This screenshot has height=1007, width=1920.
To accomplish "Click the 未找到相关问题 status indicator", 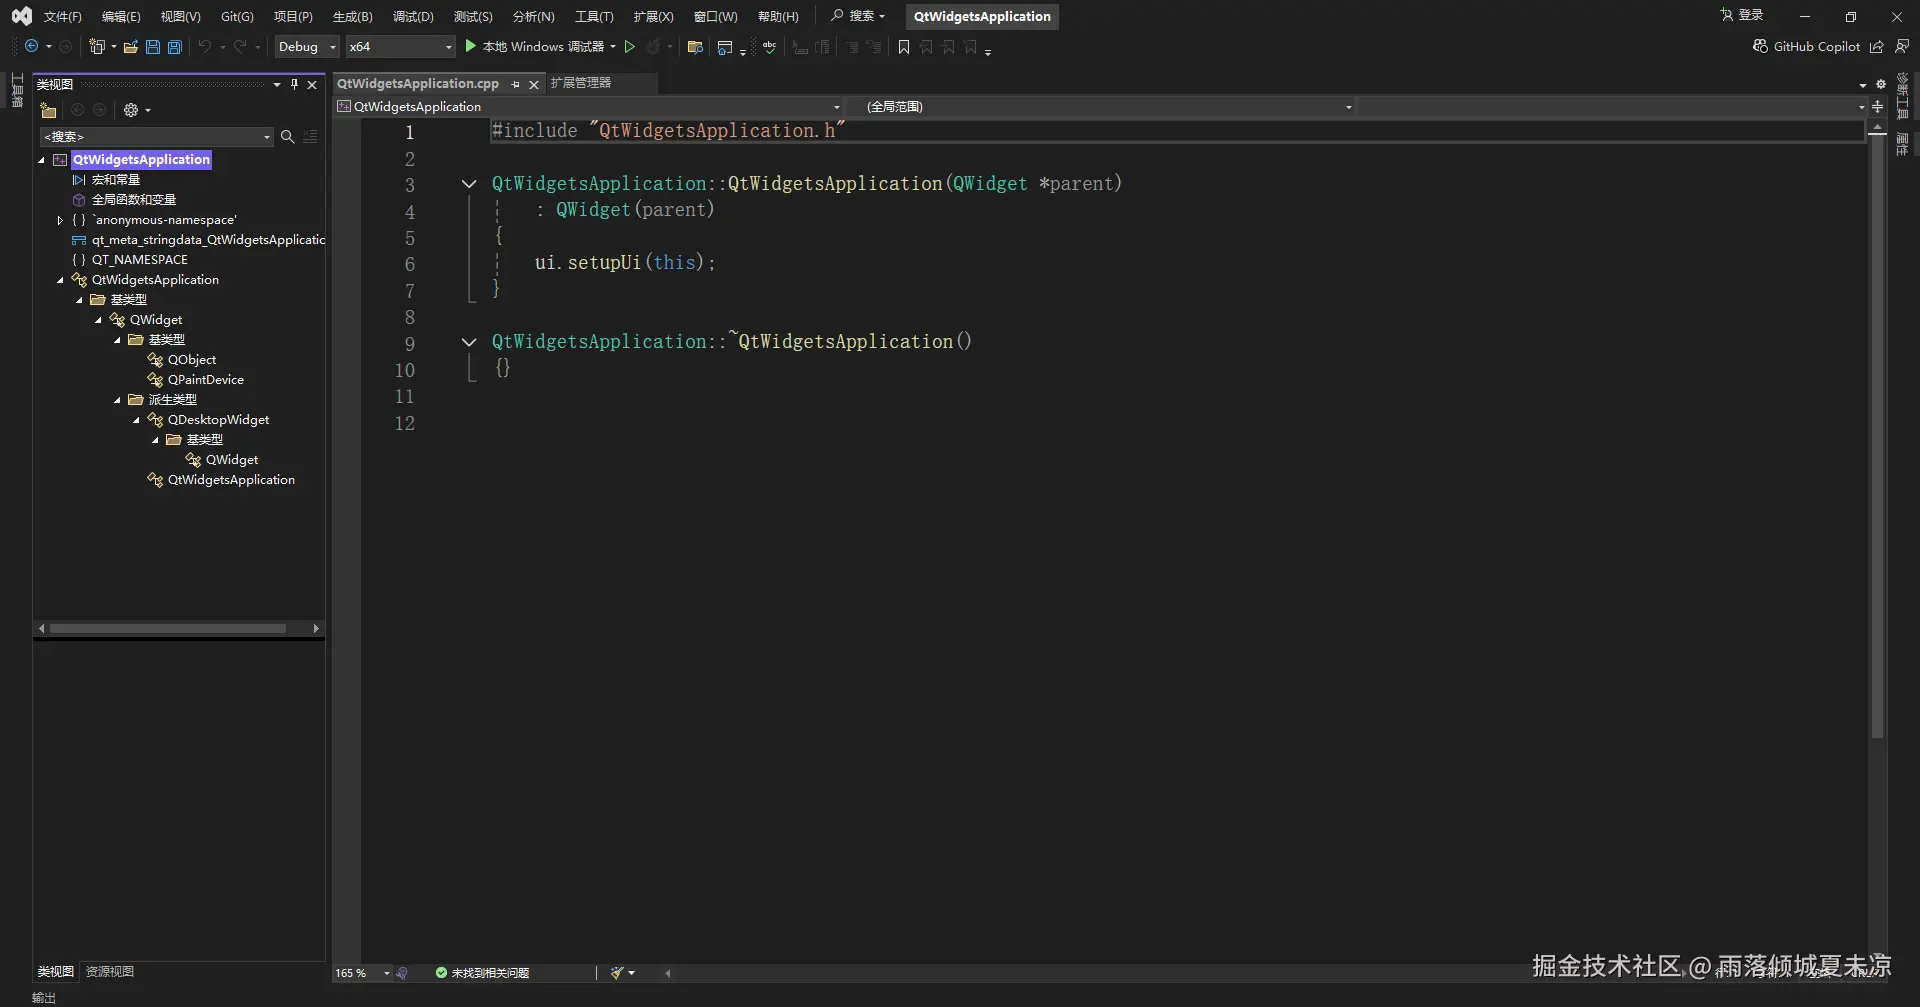I will 482,973.
